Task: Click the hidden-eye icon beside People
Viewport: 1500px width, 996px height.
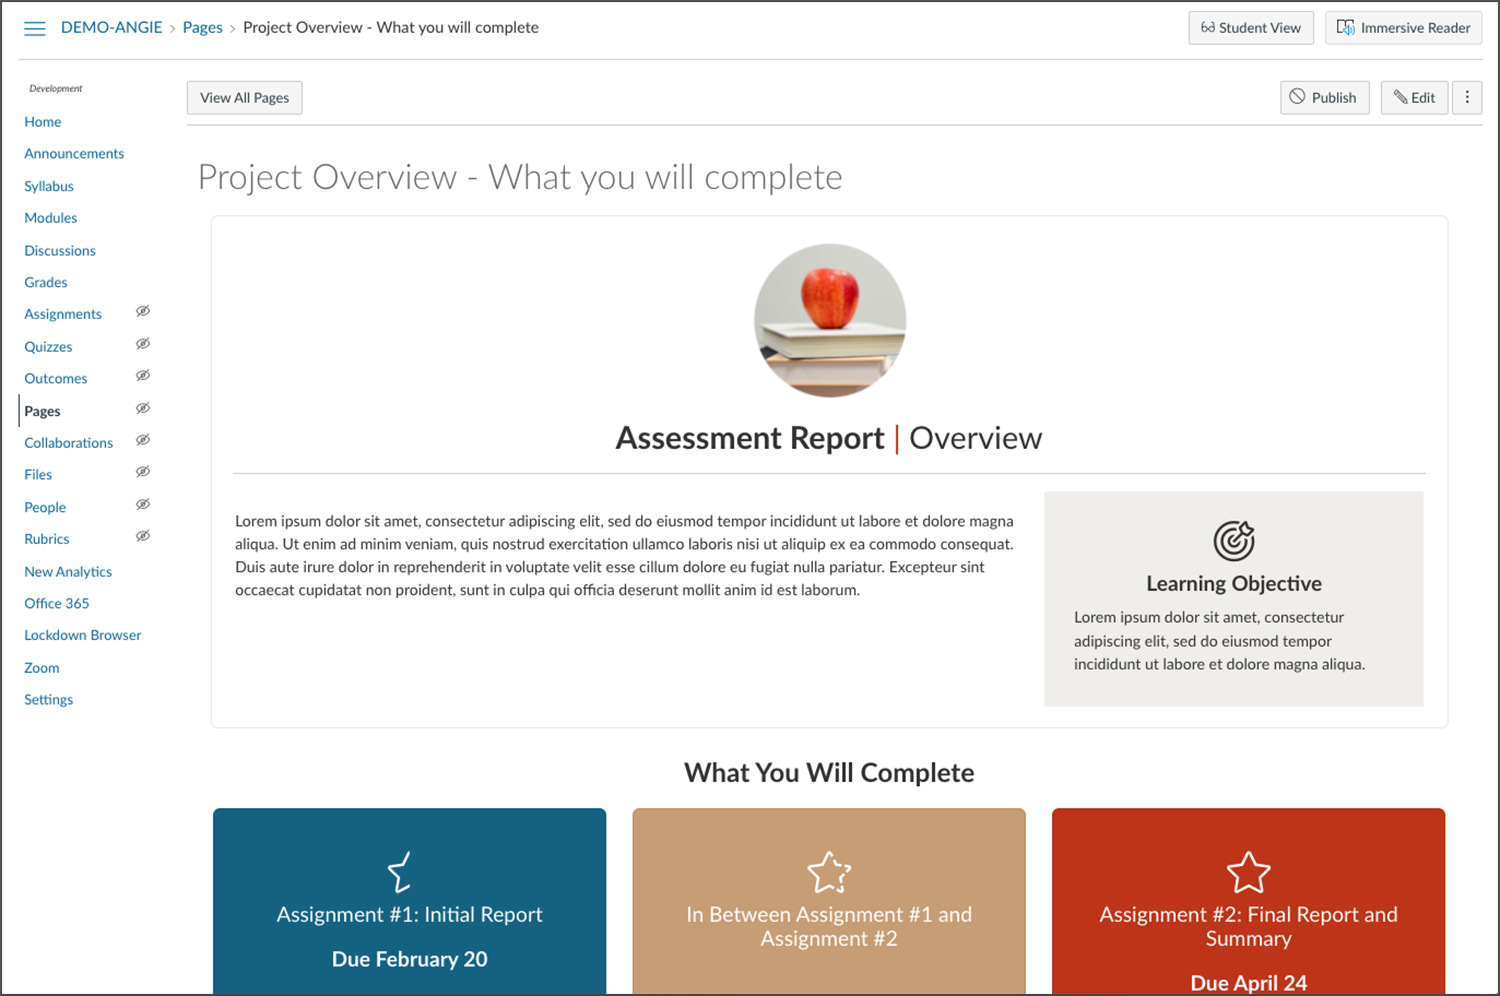Action: [x=143, y=505]
